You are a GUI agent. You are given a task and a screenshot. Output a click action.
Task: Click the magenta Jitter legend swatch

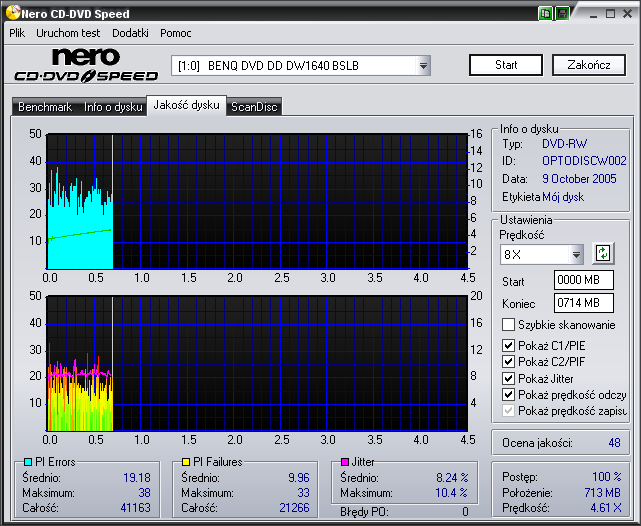pyautogui.click(x=345, y=462)
